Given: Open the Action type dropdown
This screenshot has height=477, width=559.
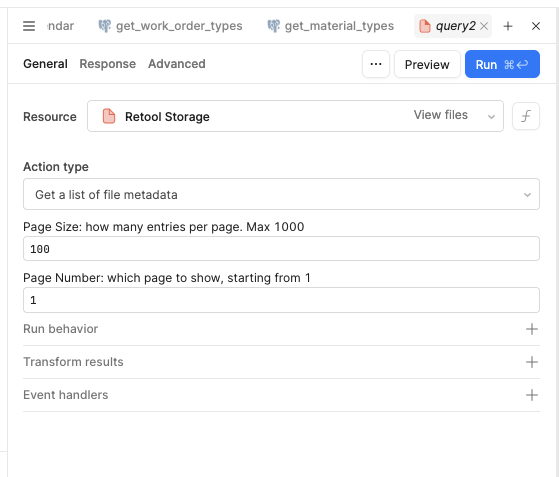Looking at the screenshot, I should [281, 194].
